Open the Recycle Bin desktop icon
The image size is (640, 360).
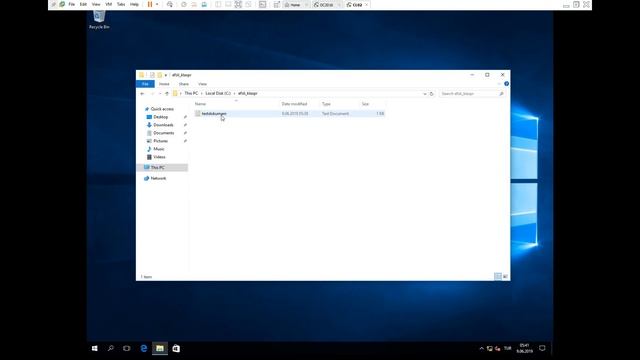99,20
